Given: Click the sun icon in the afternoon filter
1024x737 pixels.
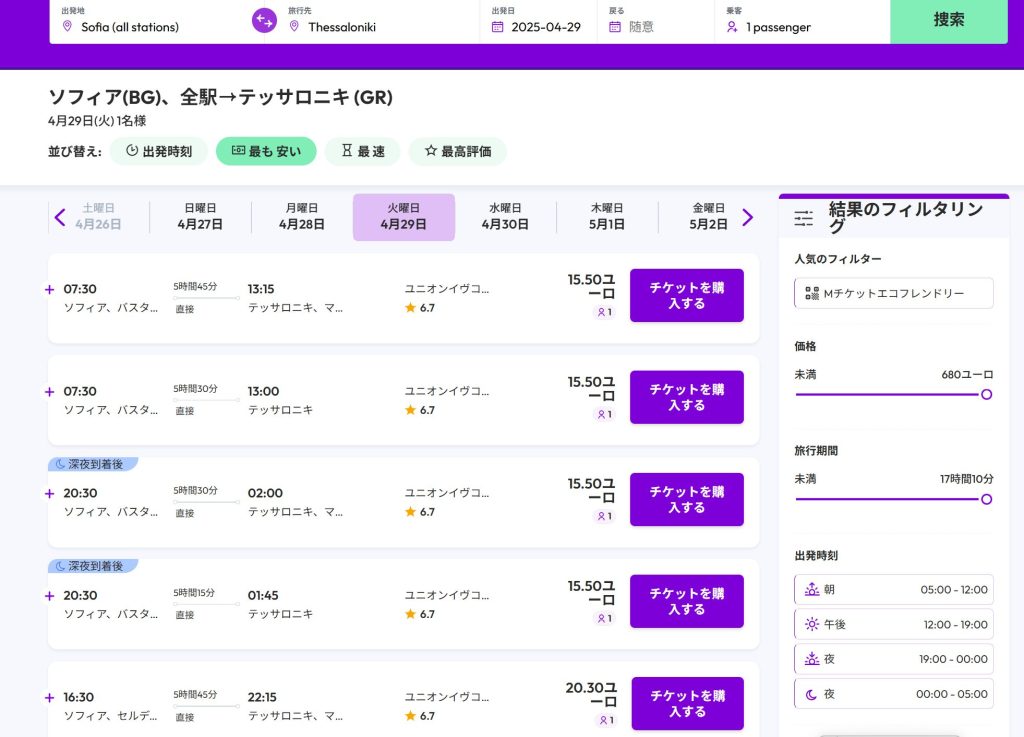Looking at the screenshot, I should click(x=812, y=625).
